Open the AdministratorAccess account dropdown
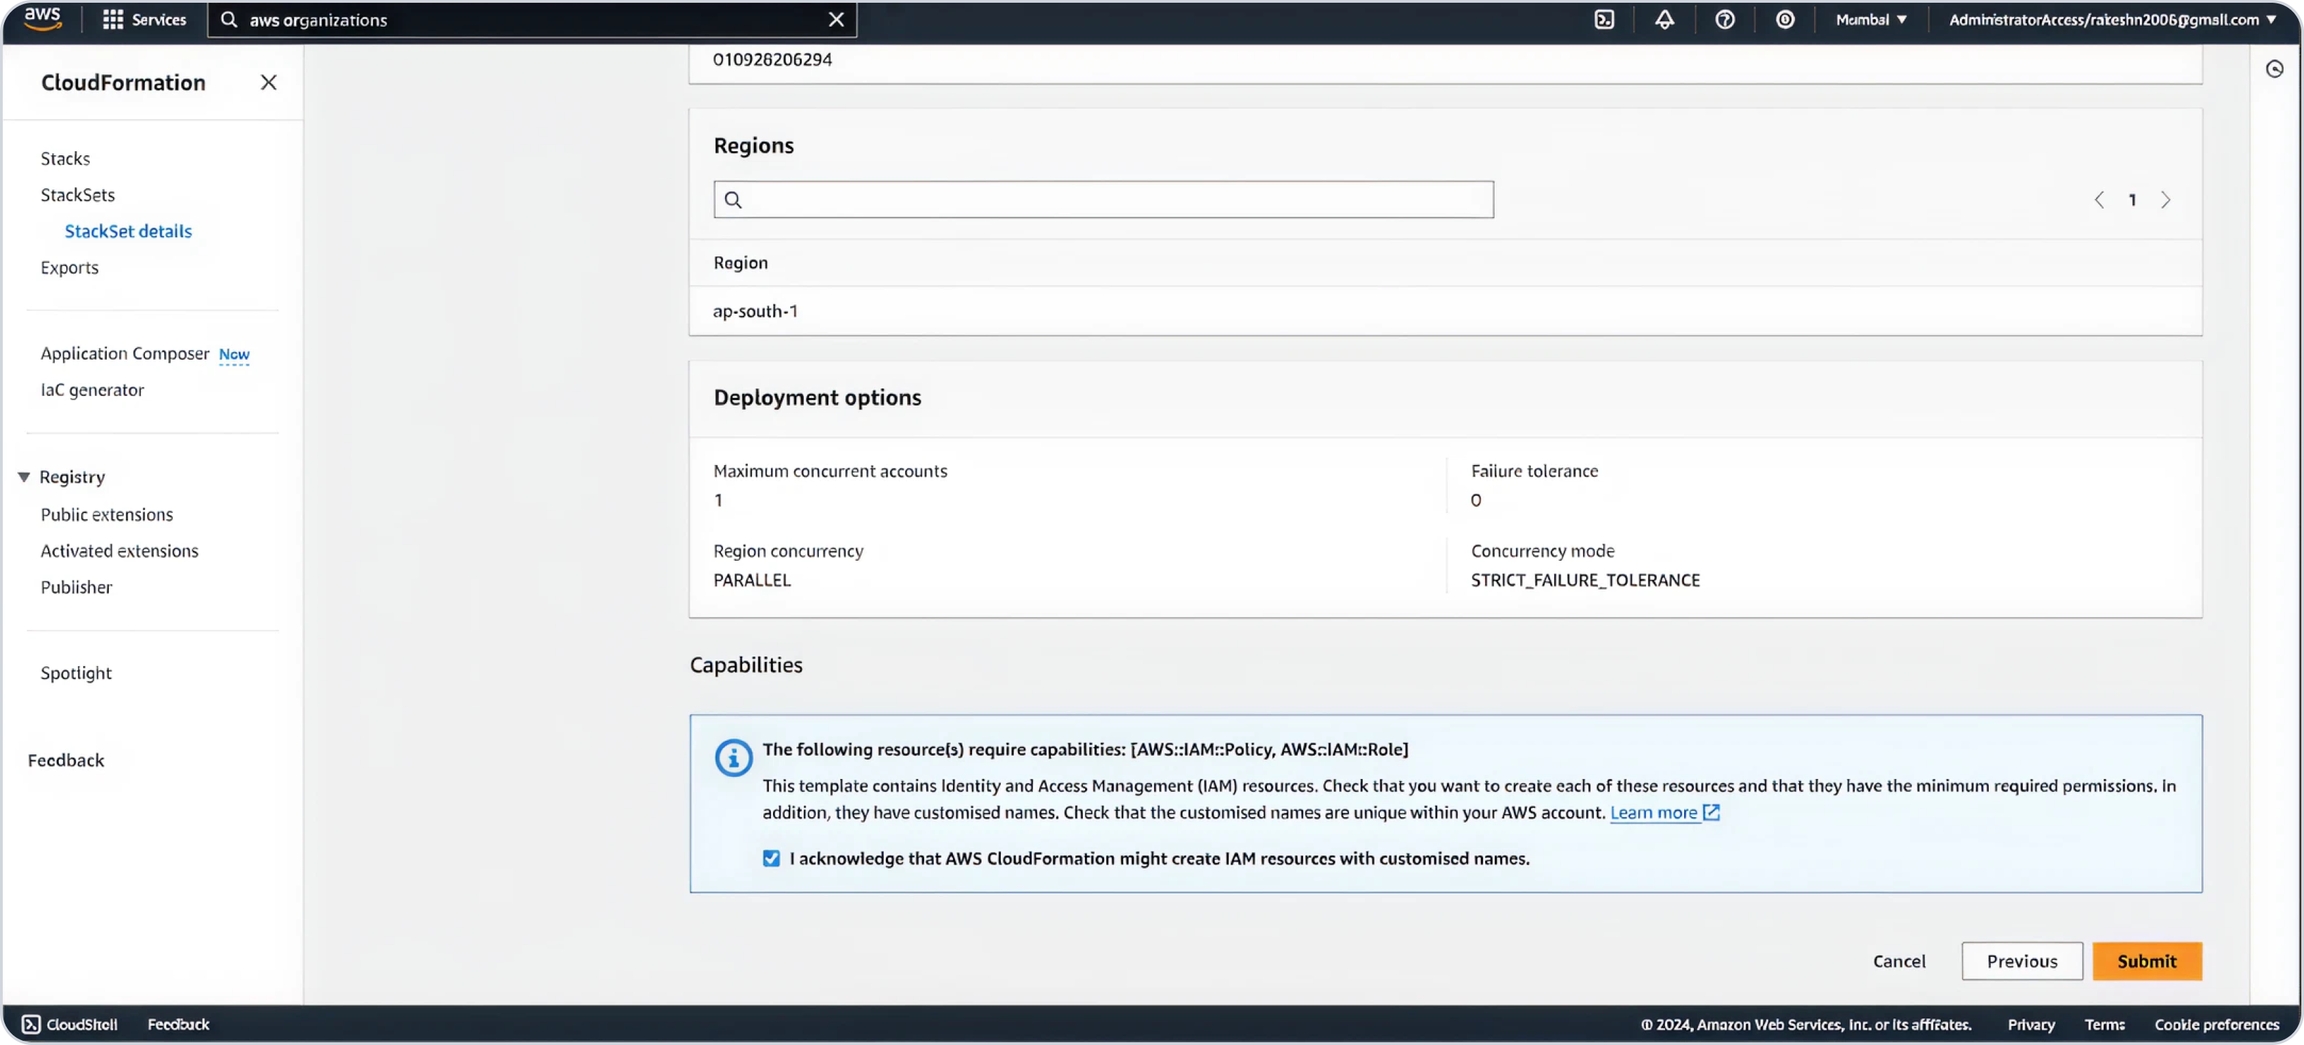The height and width of the screenshot is (1045, 2304). [2111, 20]
